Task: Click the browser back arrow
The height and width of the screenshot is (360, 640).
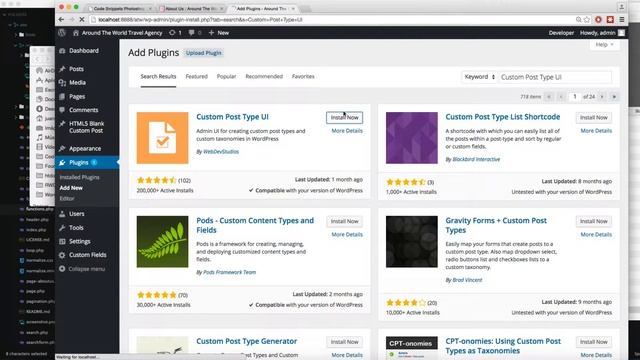Action: 61,20
